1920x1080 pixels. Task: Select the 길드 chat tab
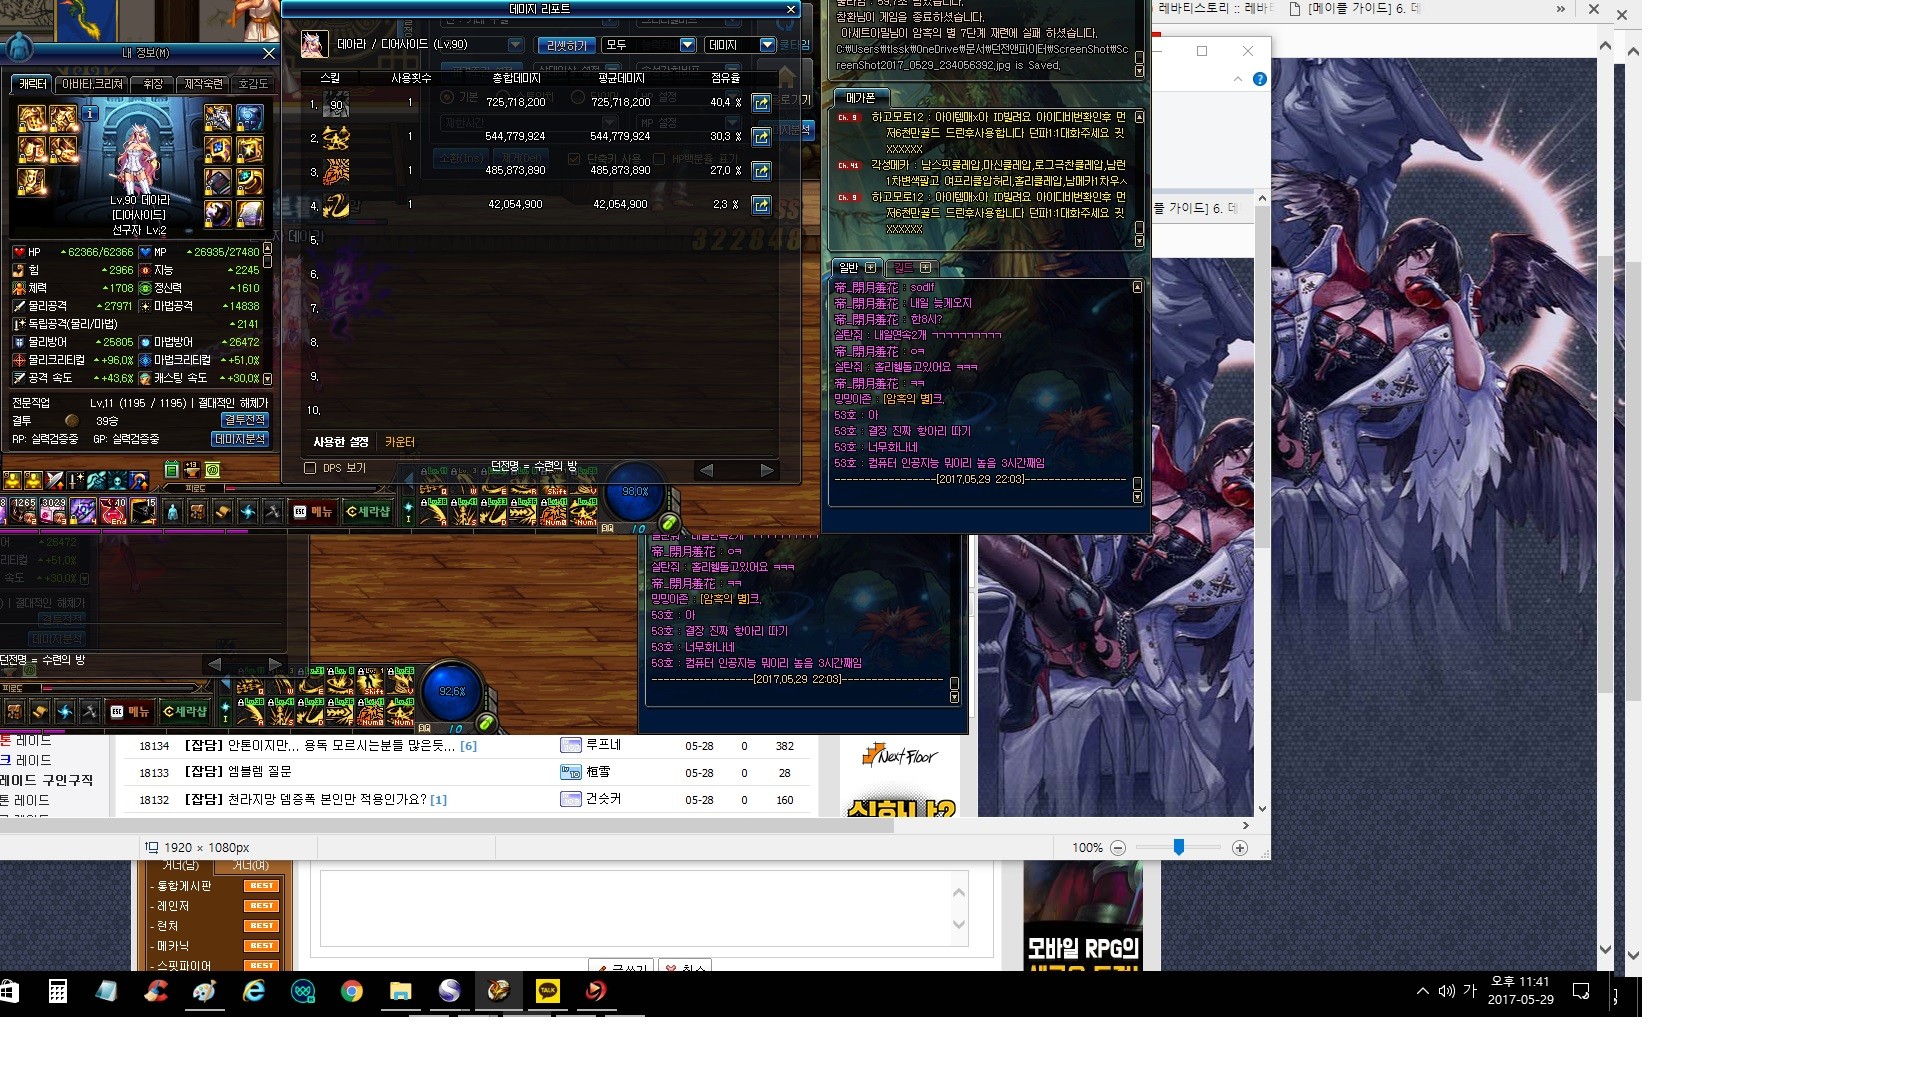(903, 267)
